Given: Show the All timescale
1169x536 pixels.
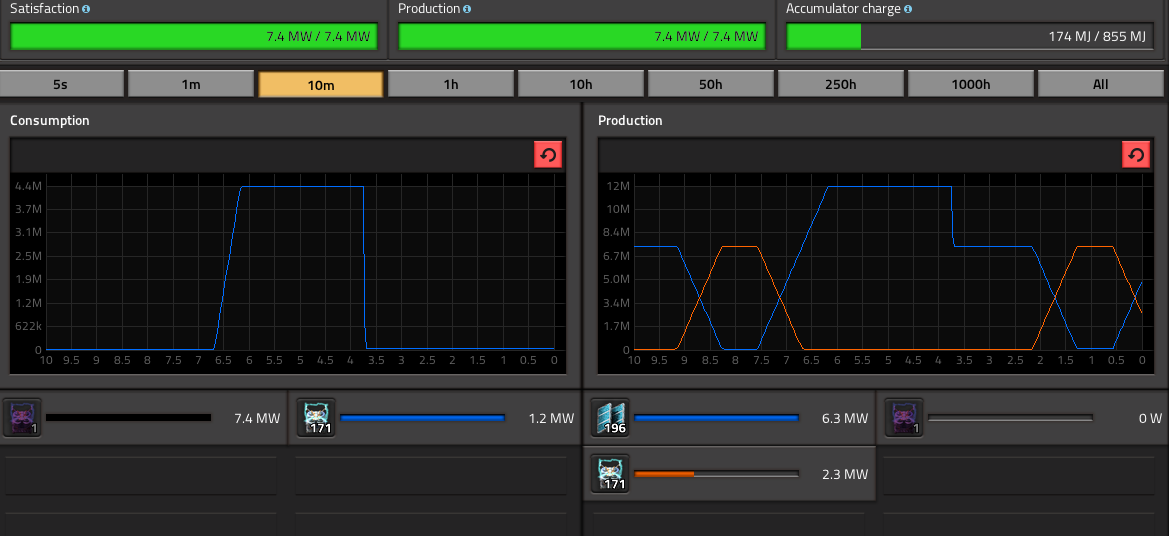Looking at the screenshot, I should point(1100,84).
